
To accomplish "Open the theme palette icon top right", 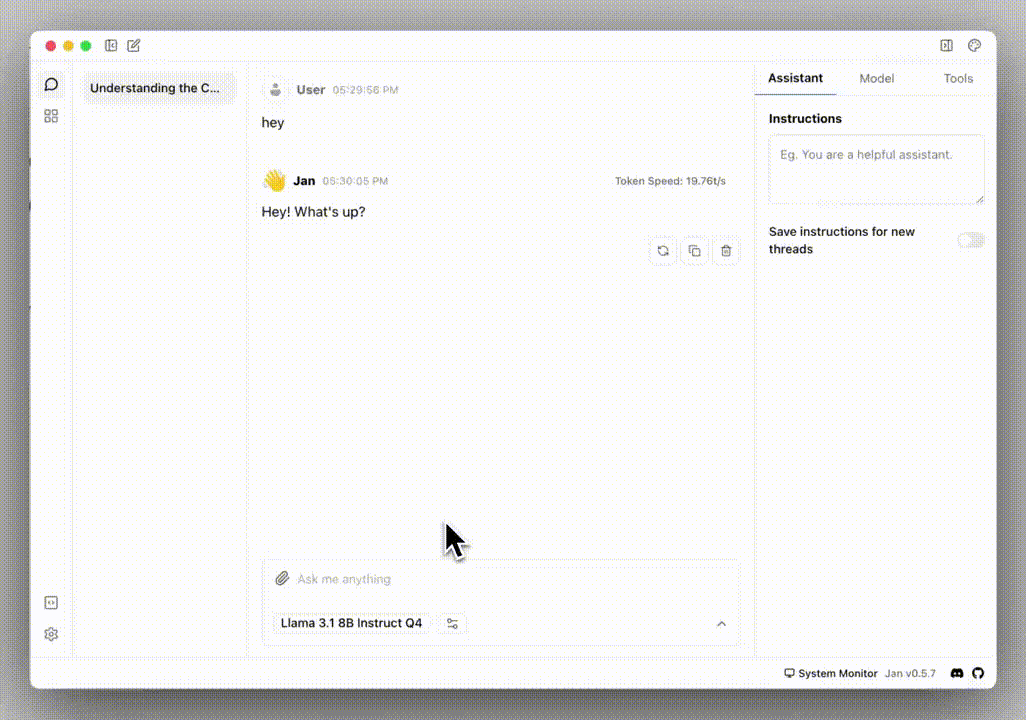I will pyautogui.click(x=974, y=44).
